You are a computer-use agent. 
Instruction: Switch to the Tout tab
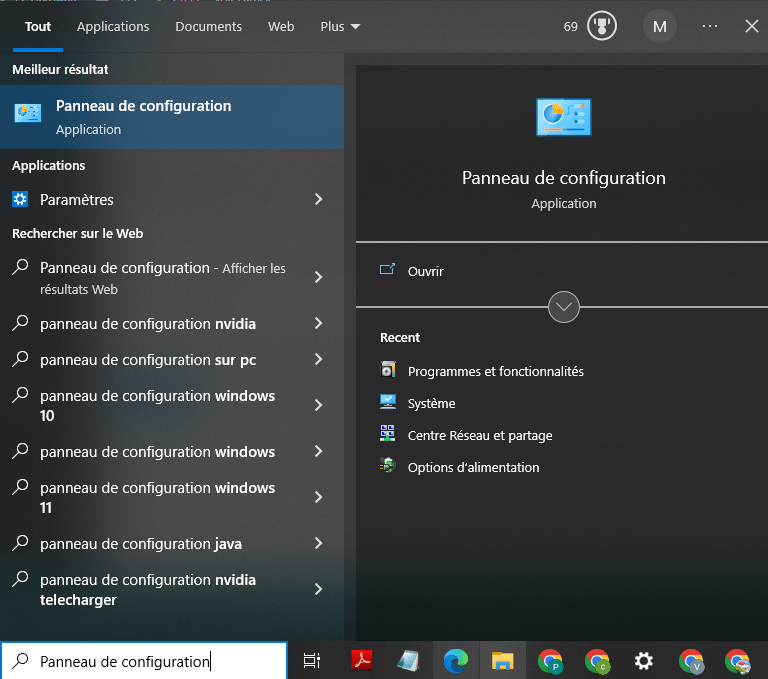coord(38,26)
